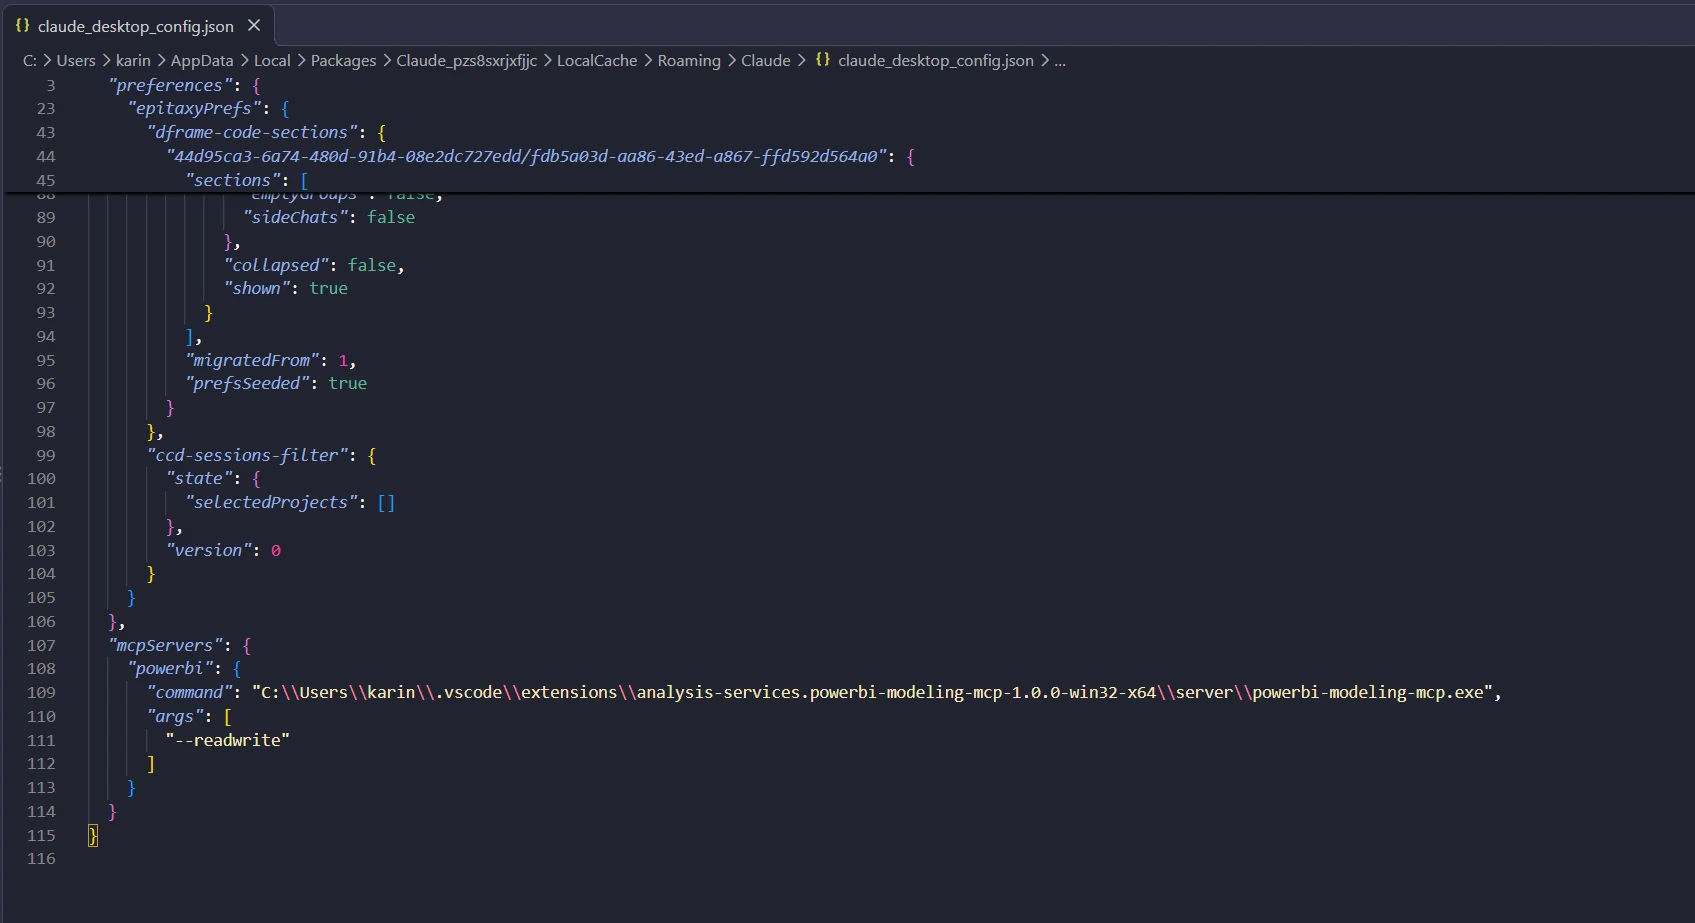Open the AppData breadcrumb segment
The height and width of the screenshot is (923, 1695).
(202, 61)
